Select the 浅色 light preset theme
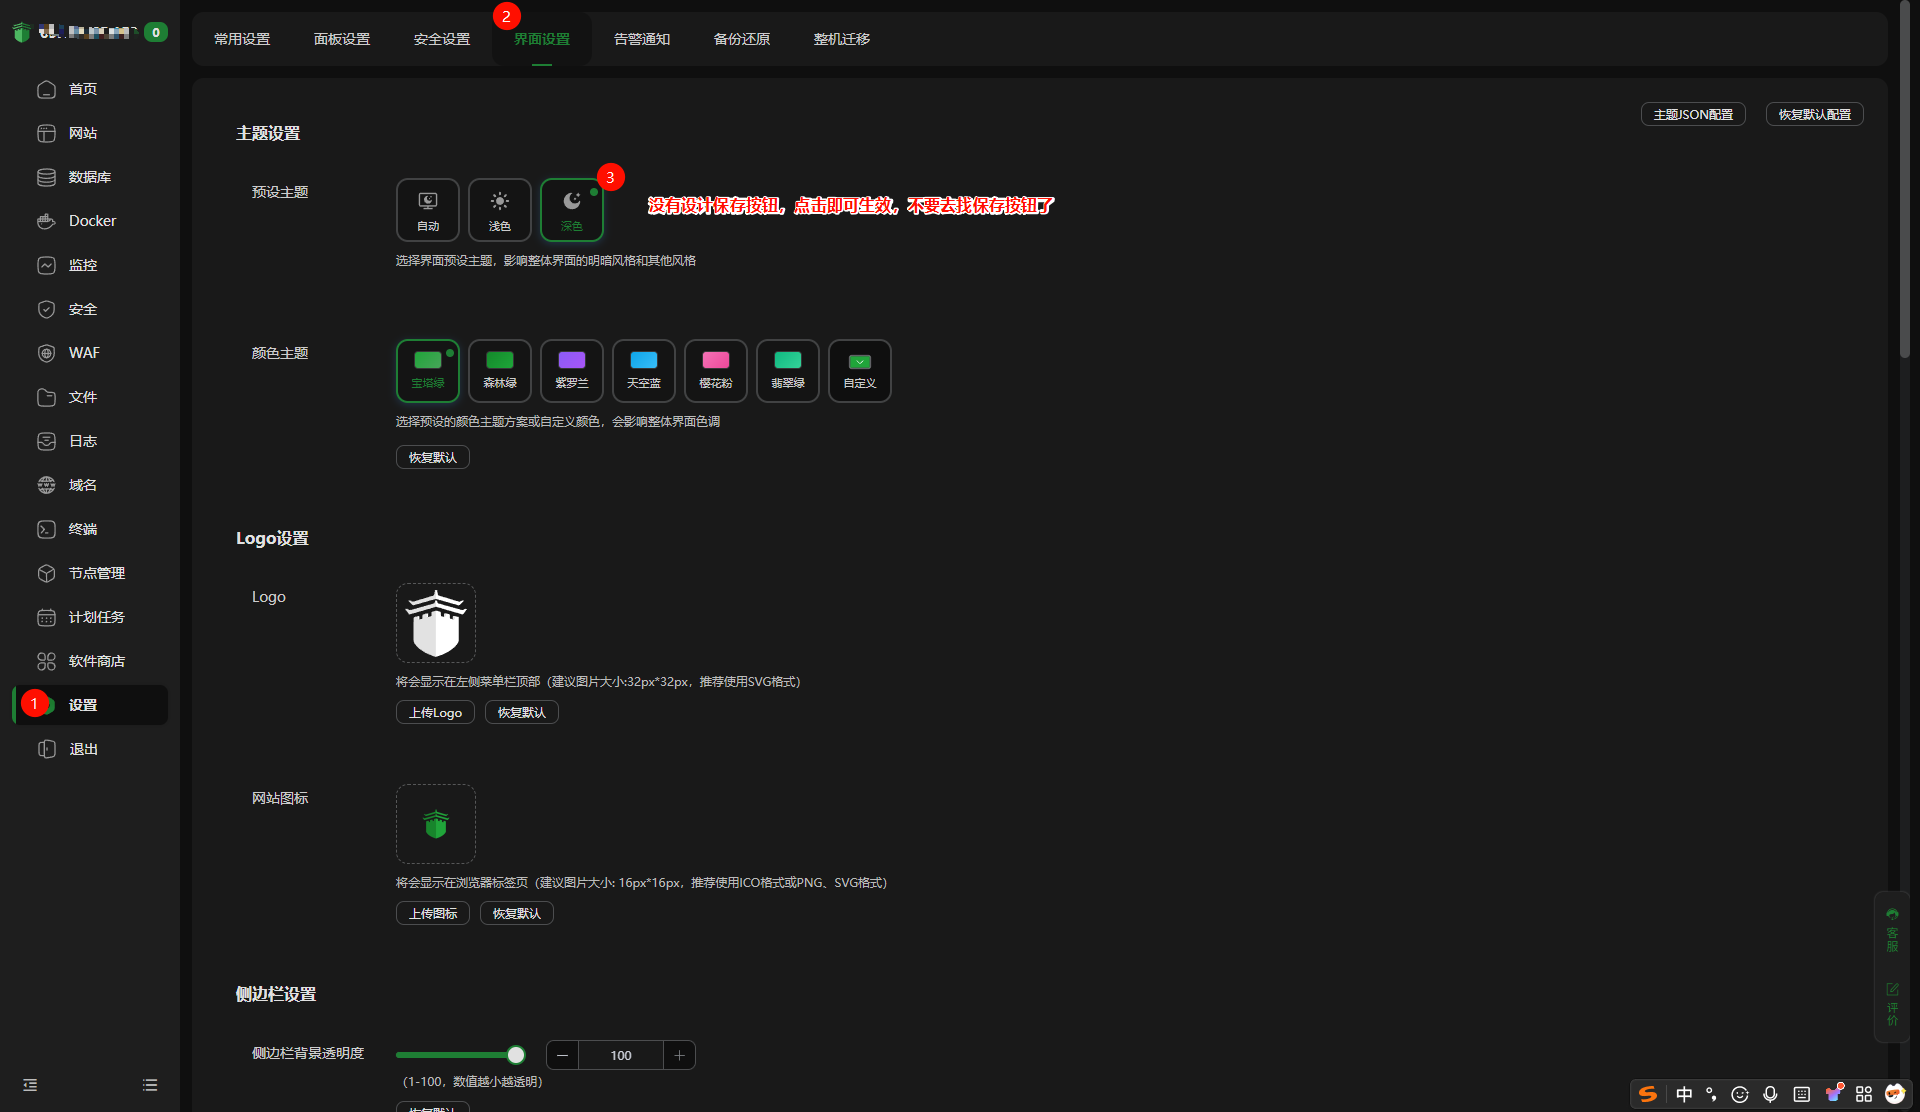Screen dimensions: 1920x1112 (499, 210)
